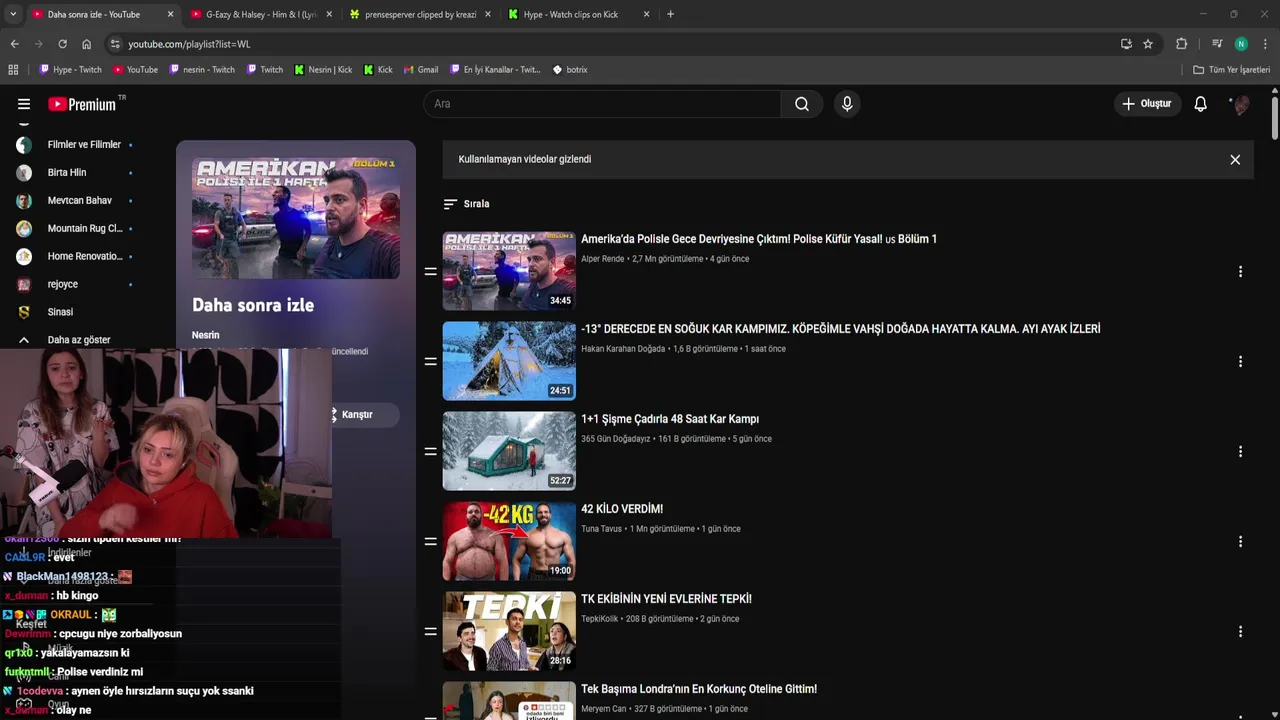Open Nesrin | Kick bookmark
This screenshot has height=720, width=1280.
(323, 70)
